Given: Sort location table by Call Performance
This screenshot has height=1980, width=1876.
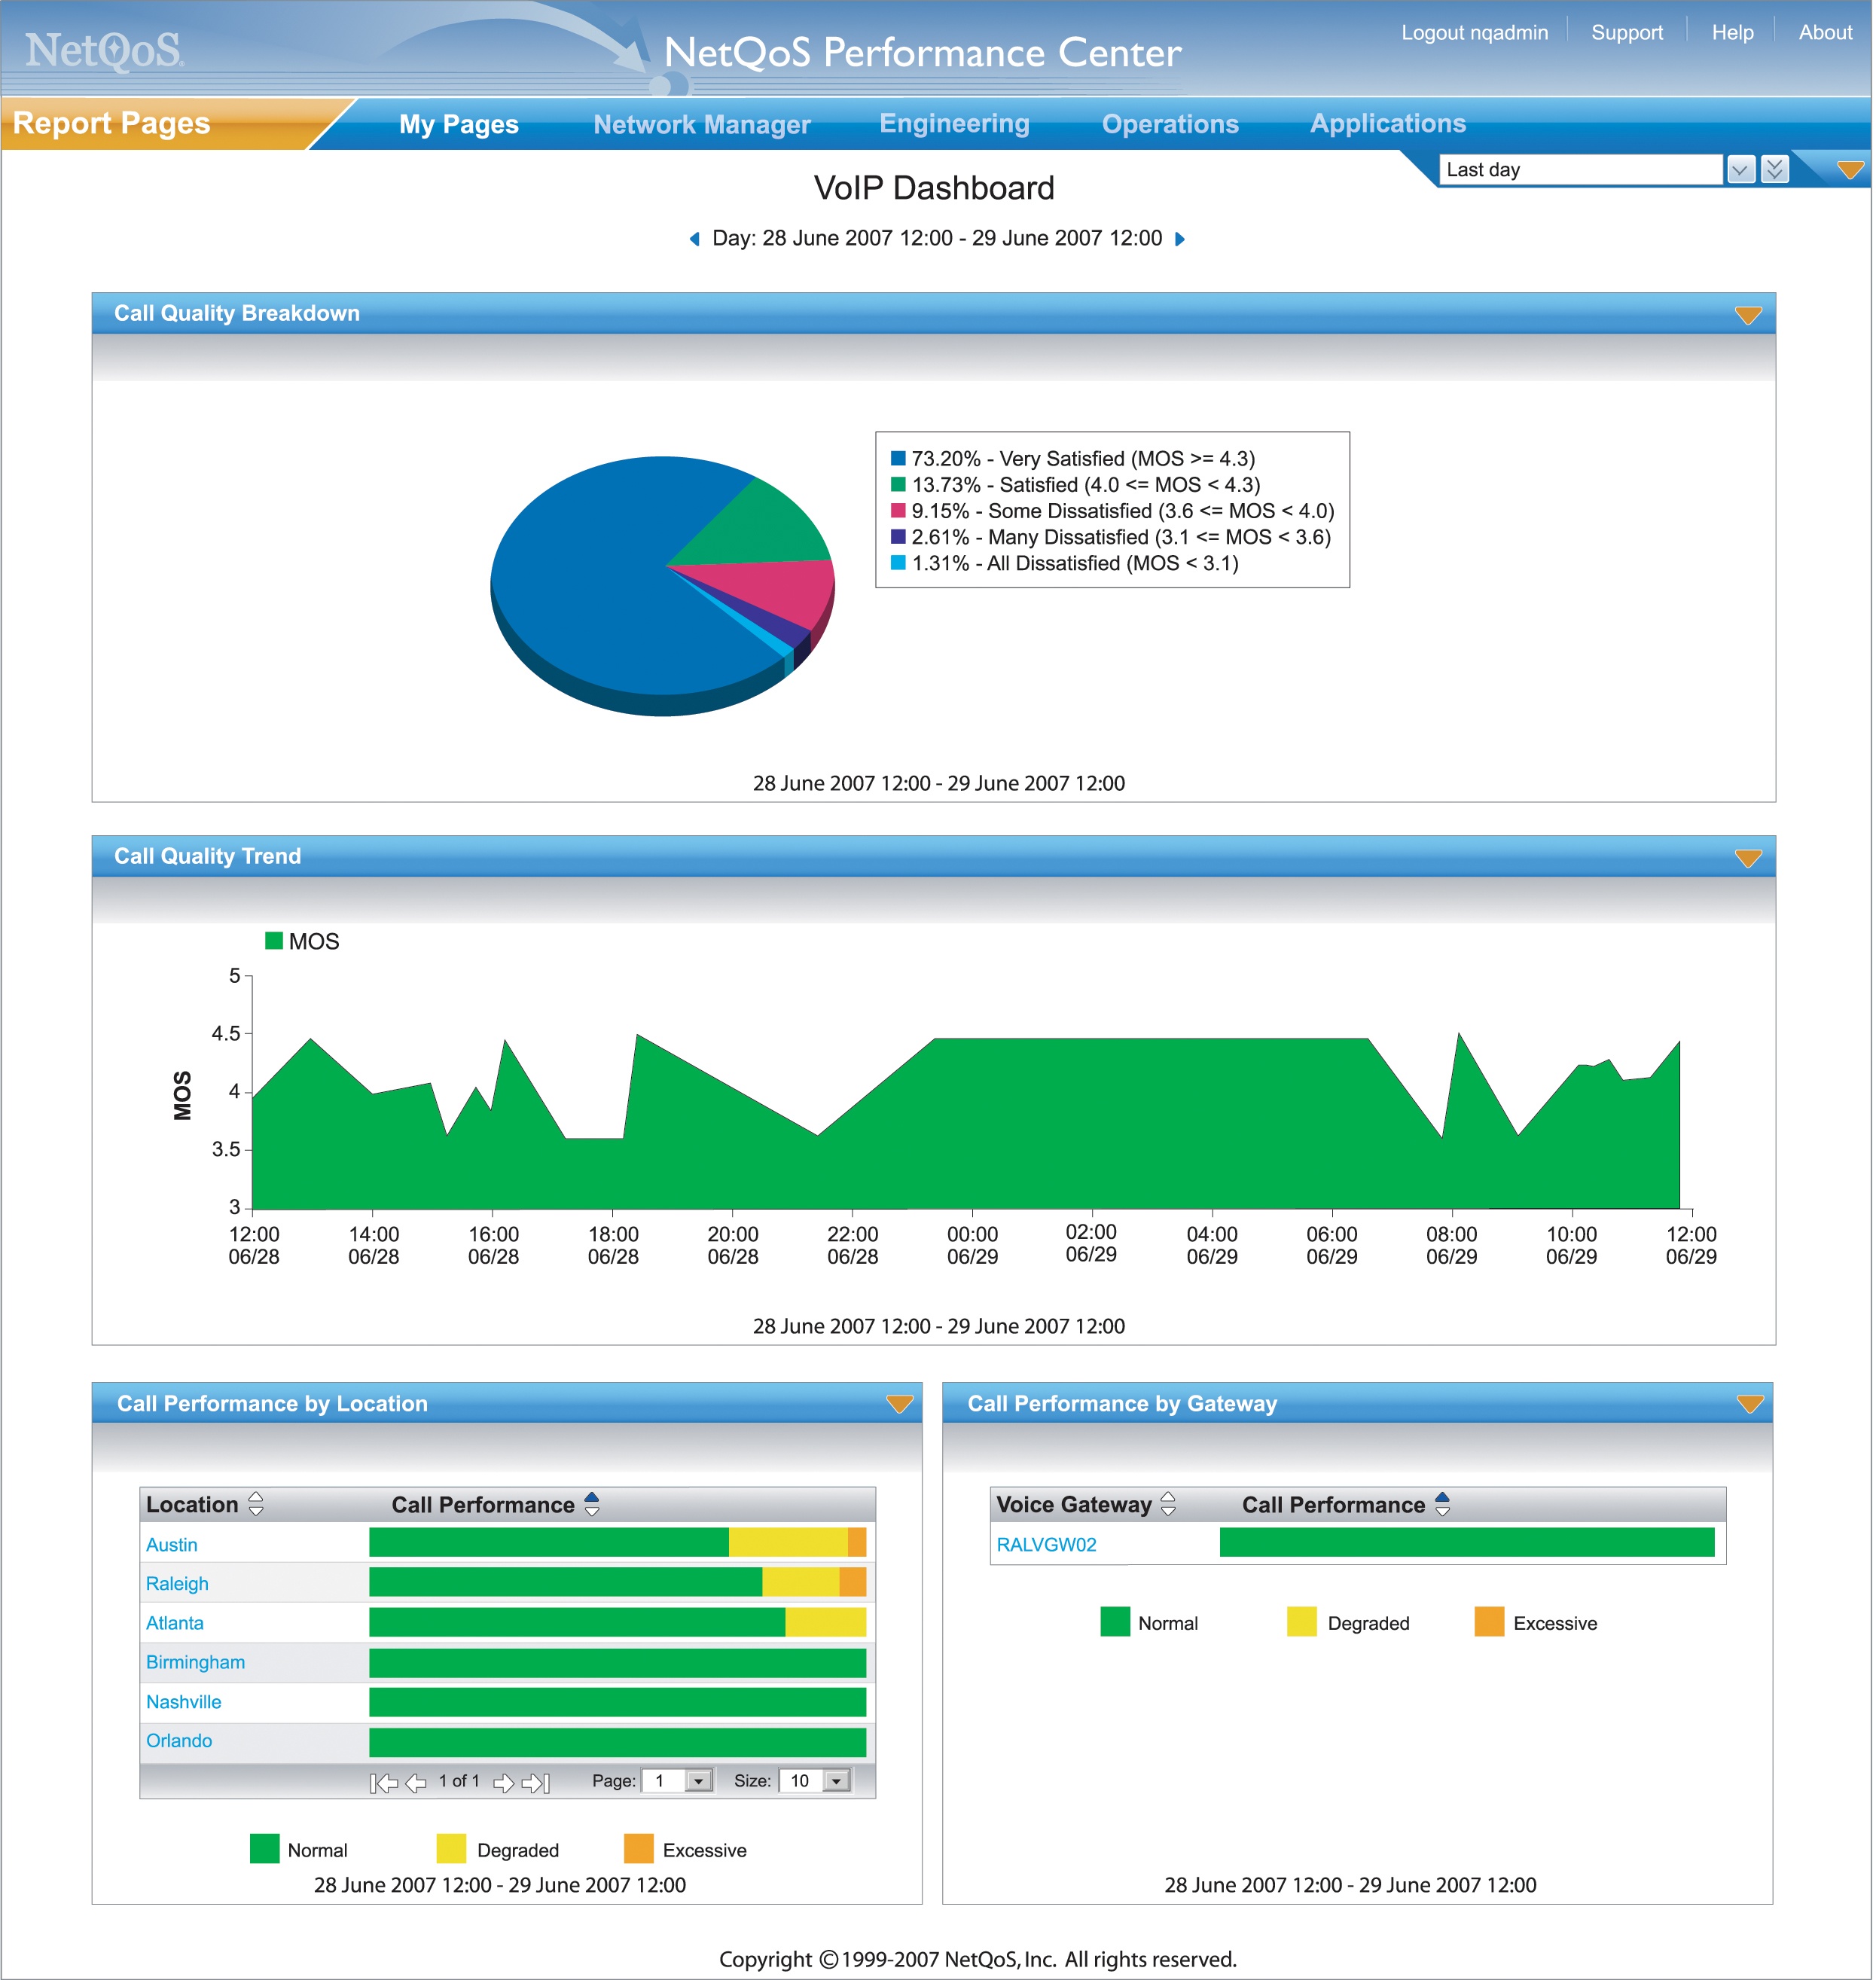Looking at the screenshot, I should pos(592,1504).
